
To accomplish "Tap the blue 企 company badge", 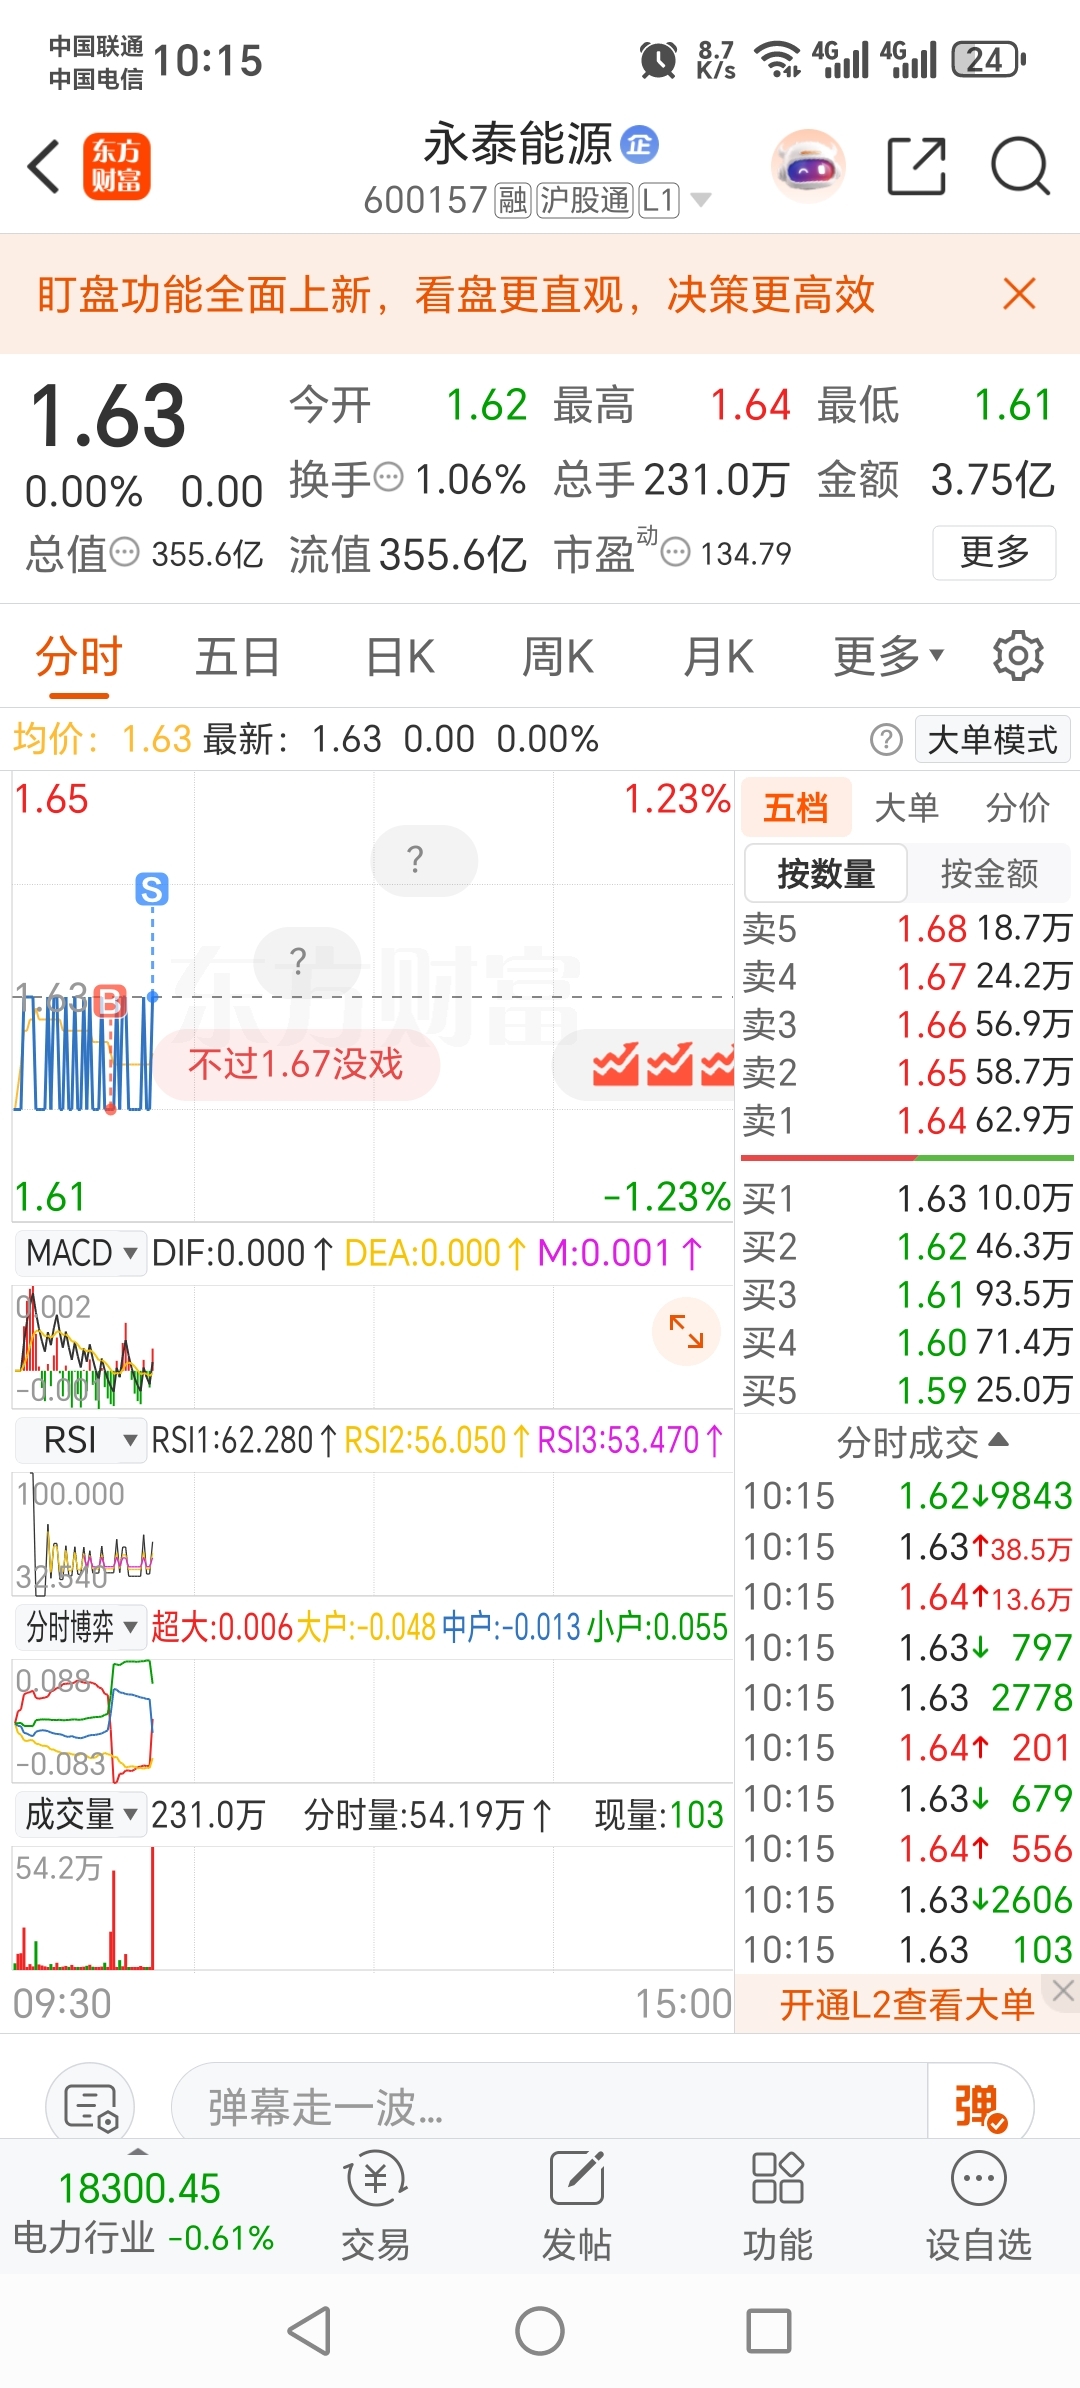I will coord(640,145).
